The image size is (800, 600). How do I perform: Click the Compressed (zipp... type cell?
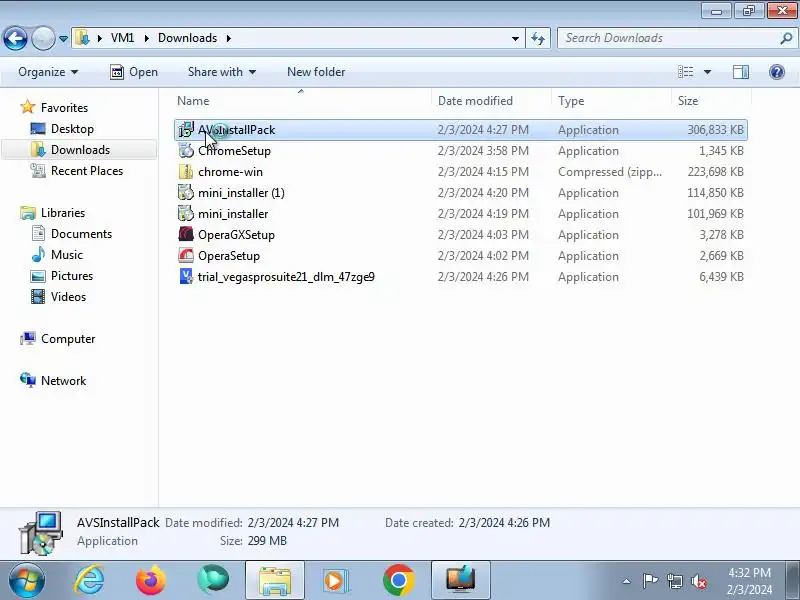pyautogui.click(x=610, y=172)
